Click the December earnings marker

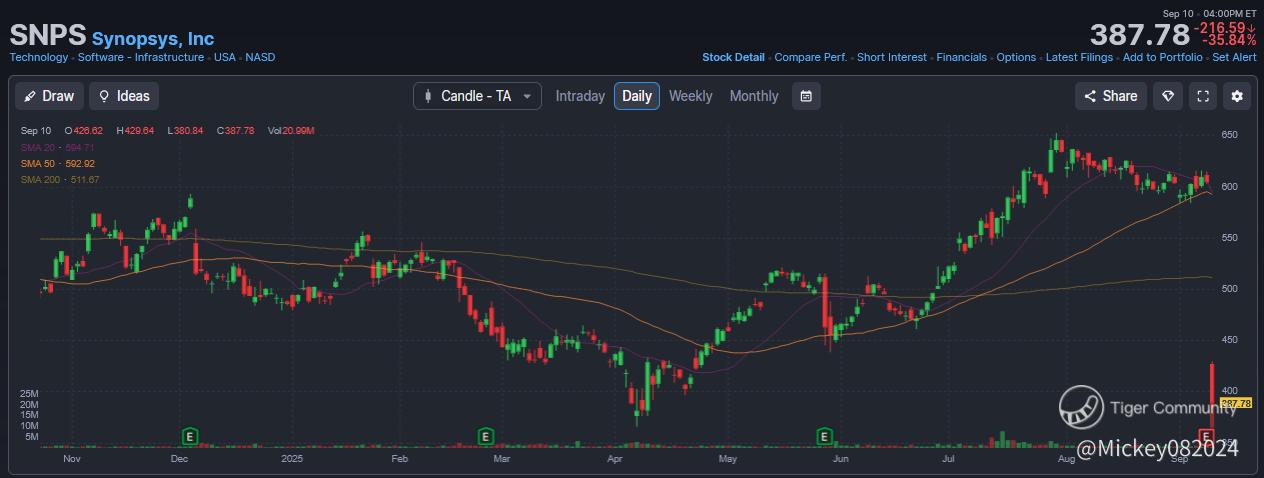point(189,436)
